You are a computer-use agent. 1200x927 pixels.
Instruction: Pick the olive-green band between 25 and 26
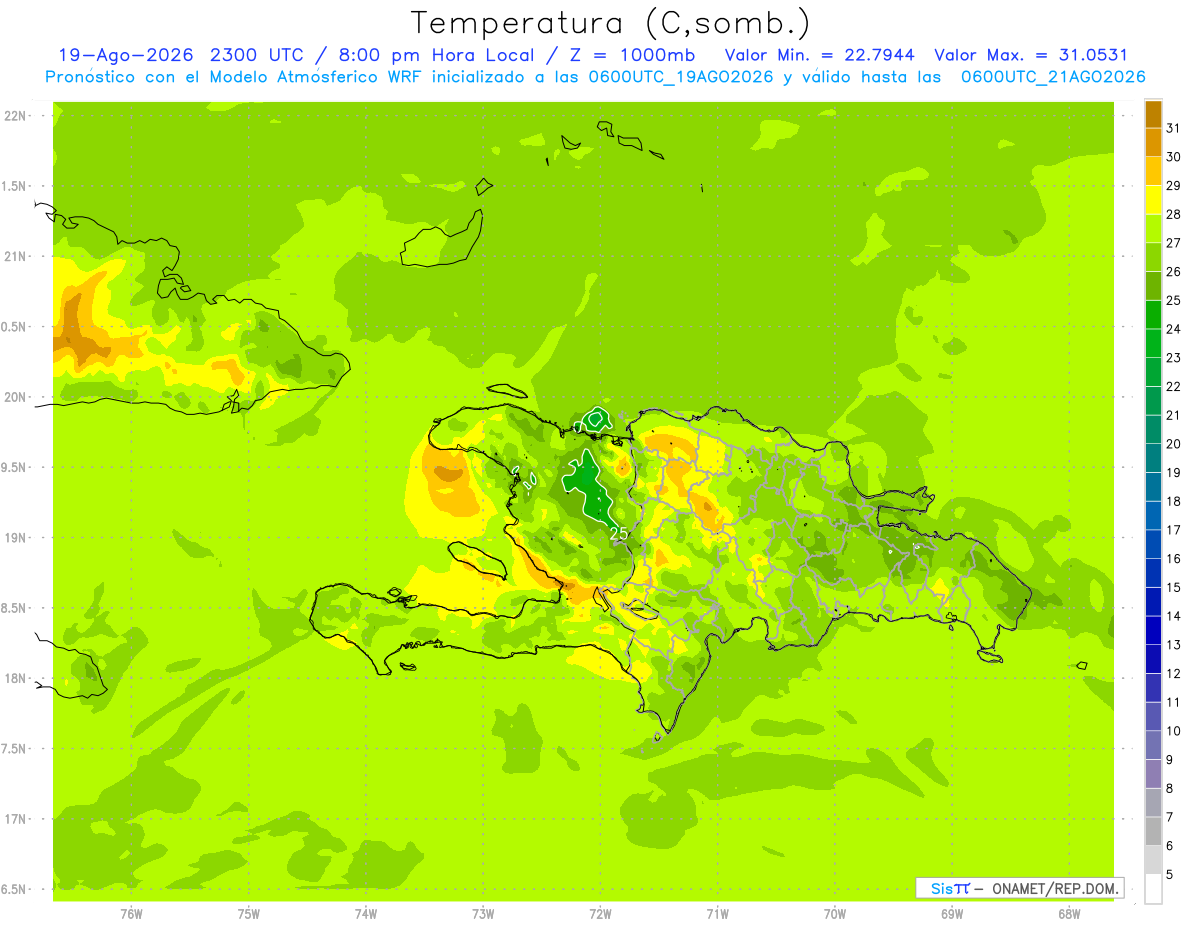coord(1153,286)
